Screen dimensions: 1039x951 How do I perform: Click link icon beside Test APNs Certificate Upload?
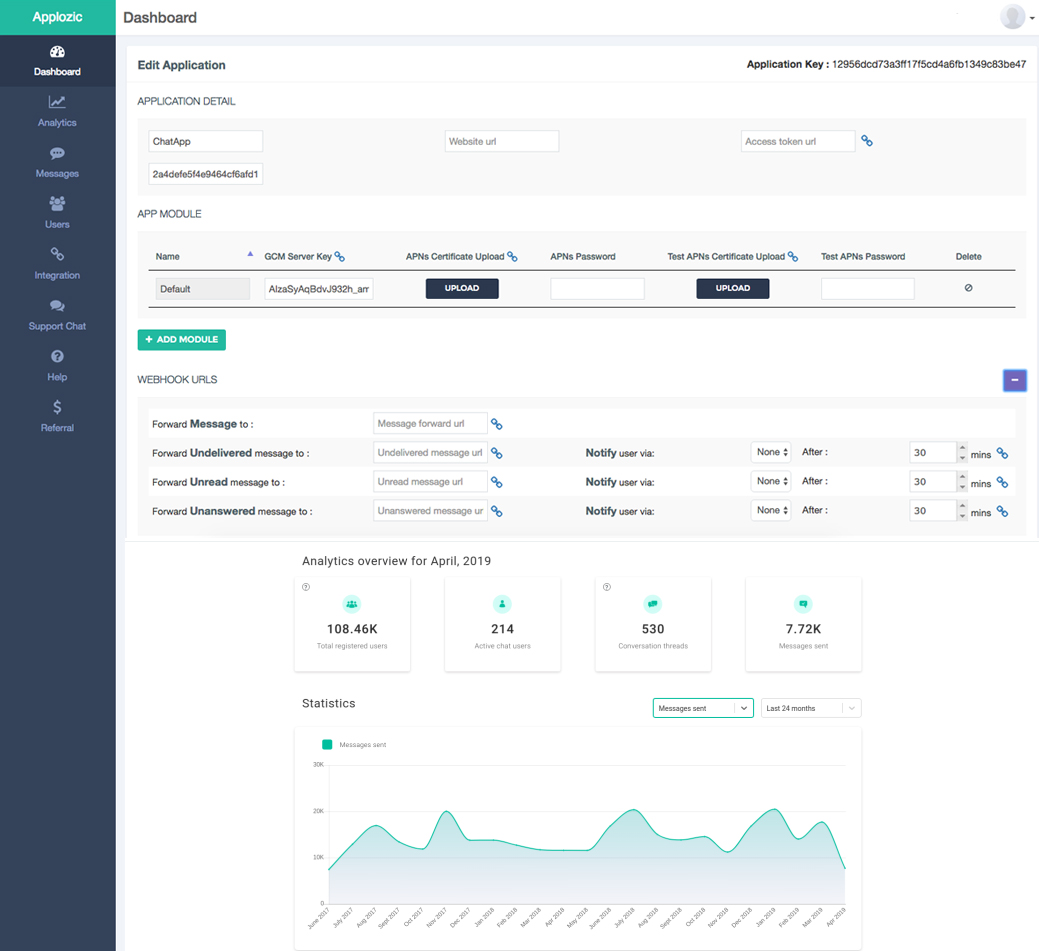[793, 256]
